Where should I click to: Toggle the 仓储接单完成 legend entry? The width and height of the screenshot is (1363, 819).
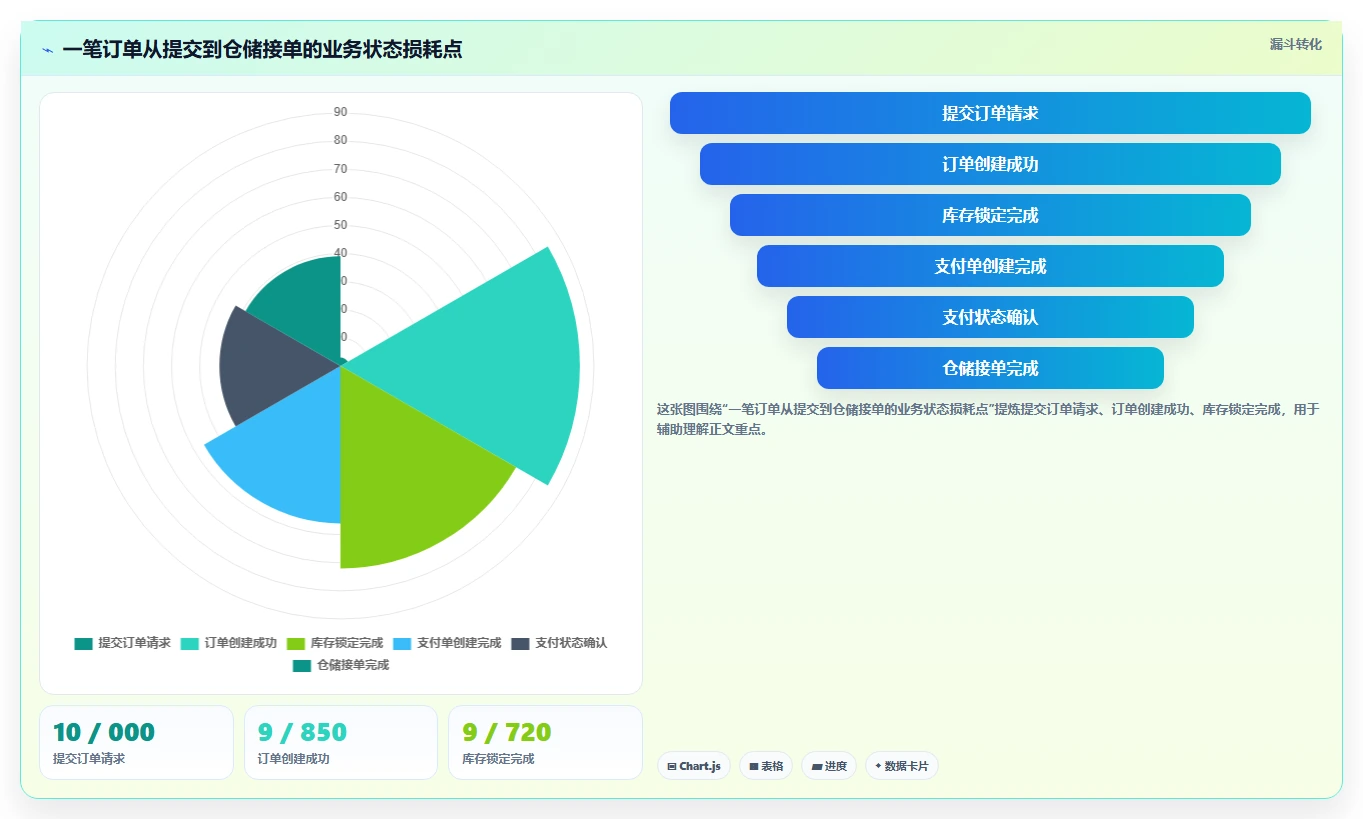[x=341, y=665]
